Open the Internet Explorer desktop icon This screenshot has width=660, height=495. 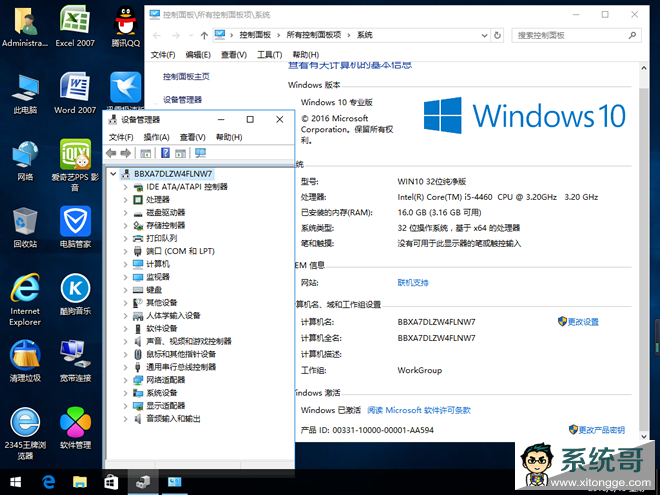25,299
